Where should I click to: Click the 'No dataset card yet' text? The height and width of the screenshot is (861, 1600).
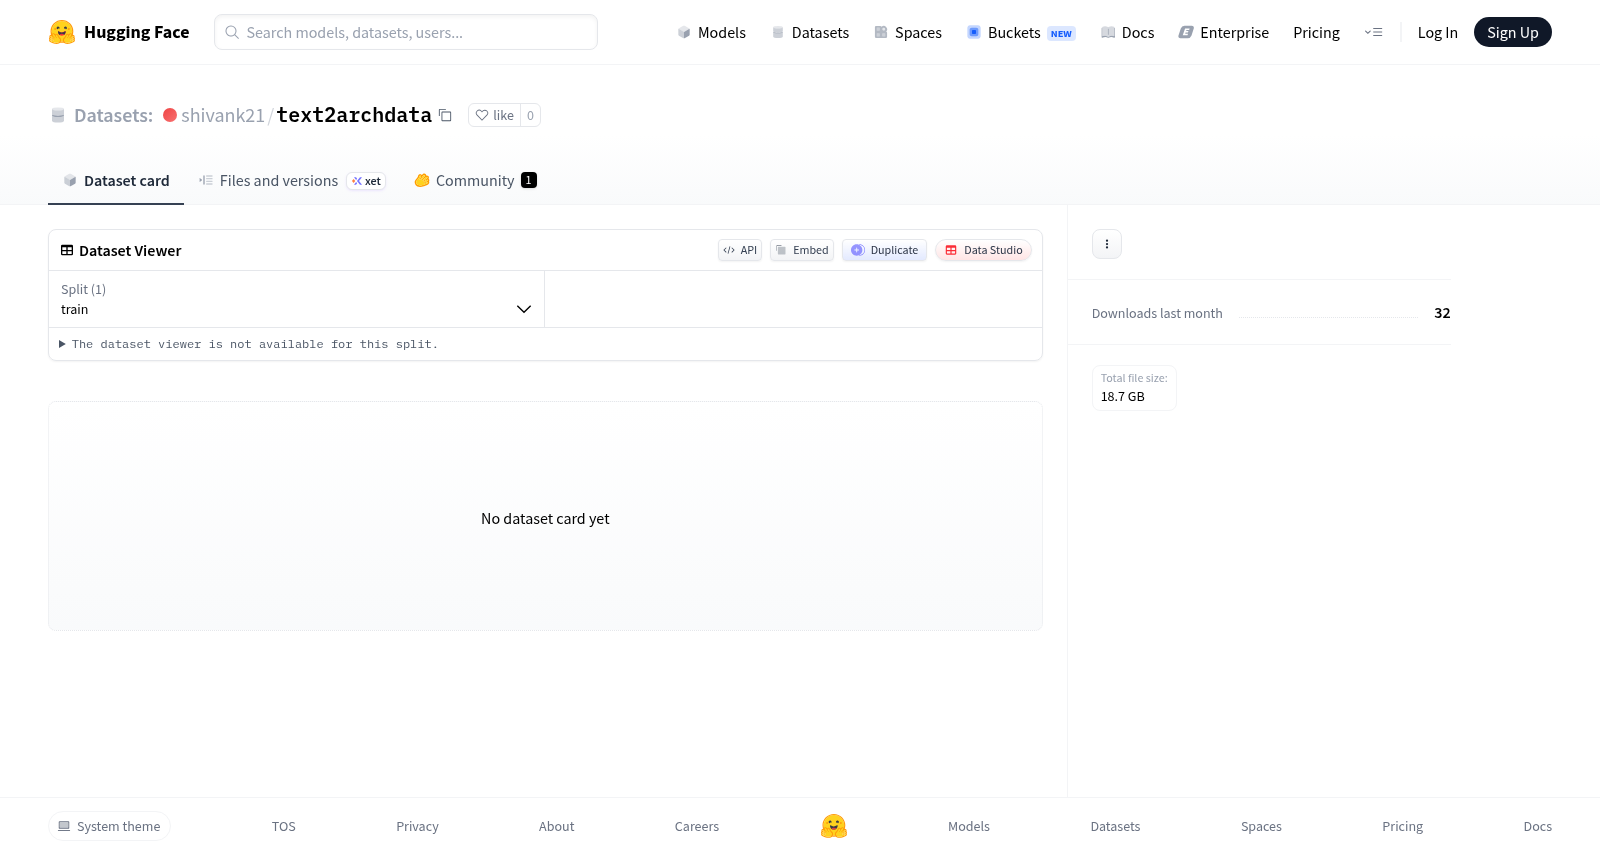(x=545, y=519)
